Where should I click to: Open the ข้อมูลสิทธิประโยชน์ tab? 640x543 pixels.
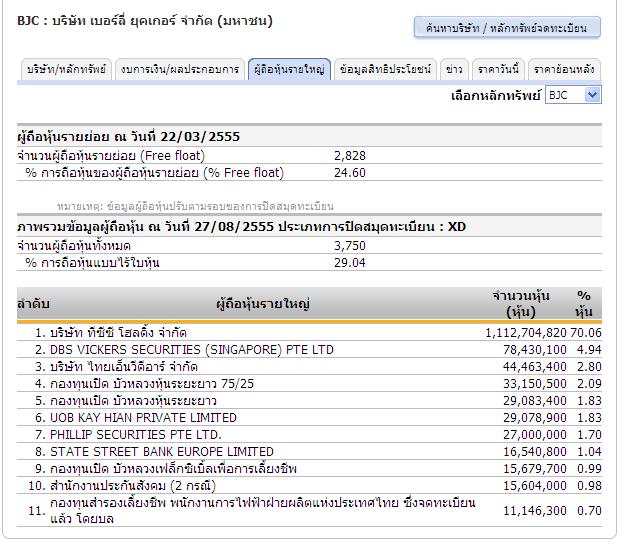[385, 69]
